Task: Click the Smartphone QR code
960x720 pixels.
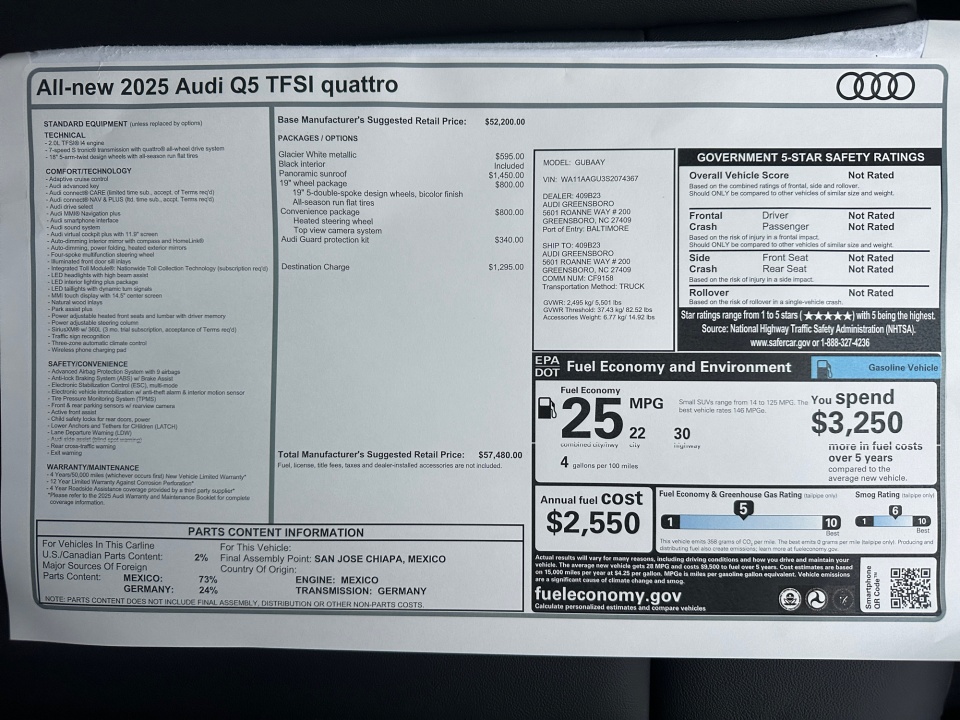Action: pos(910,589)
